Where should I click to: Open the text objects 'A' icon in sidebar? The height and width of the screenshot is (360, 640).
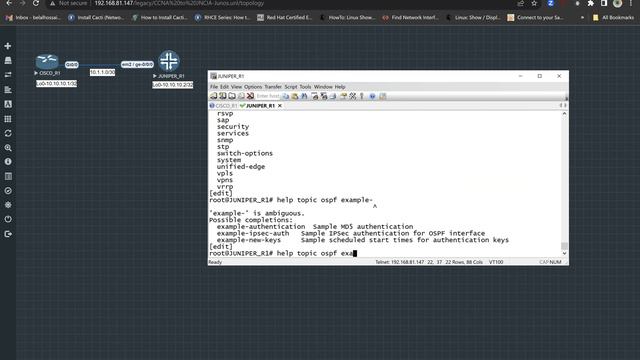[8, 104]
